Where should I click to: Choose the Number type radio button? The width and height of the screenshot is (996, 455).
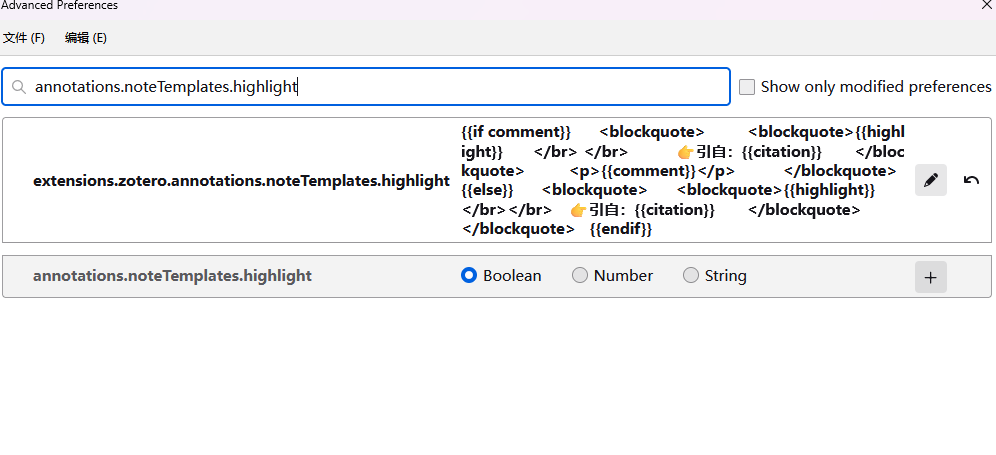pos(580,276)
